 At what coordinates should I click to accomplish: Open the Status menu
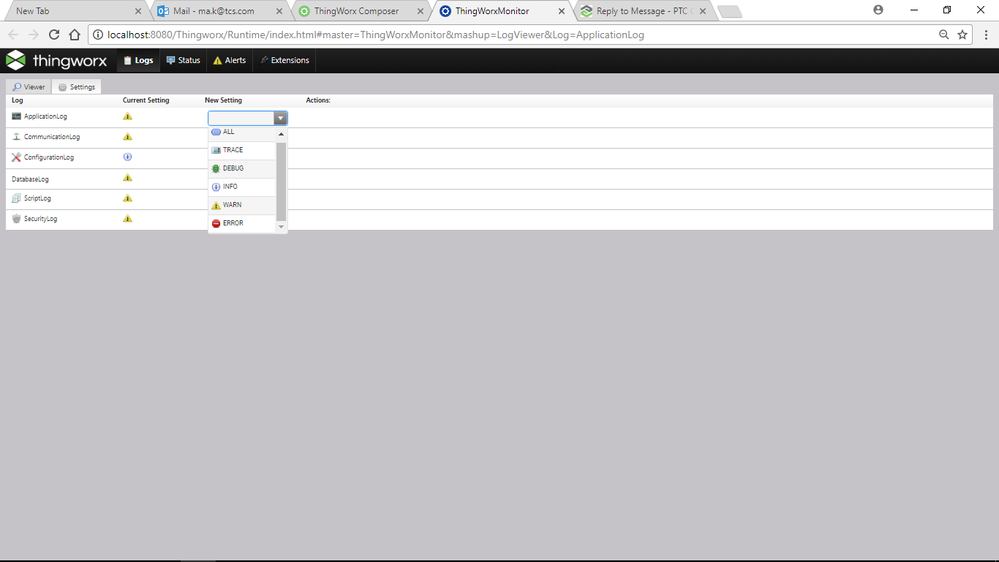(x=183, y=61)
